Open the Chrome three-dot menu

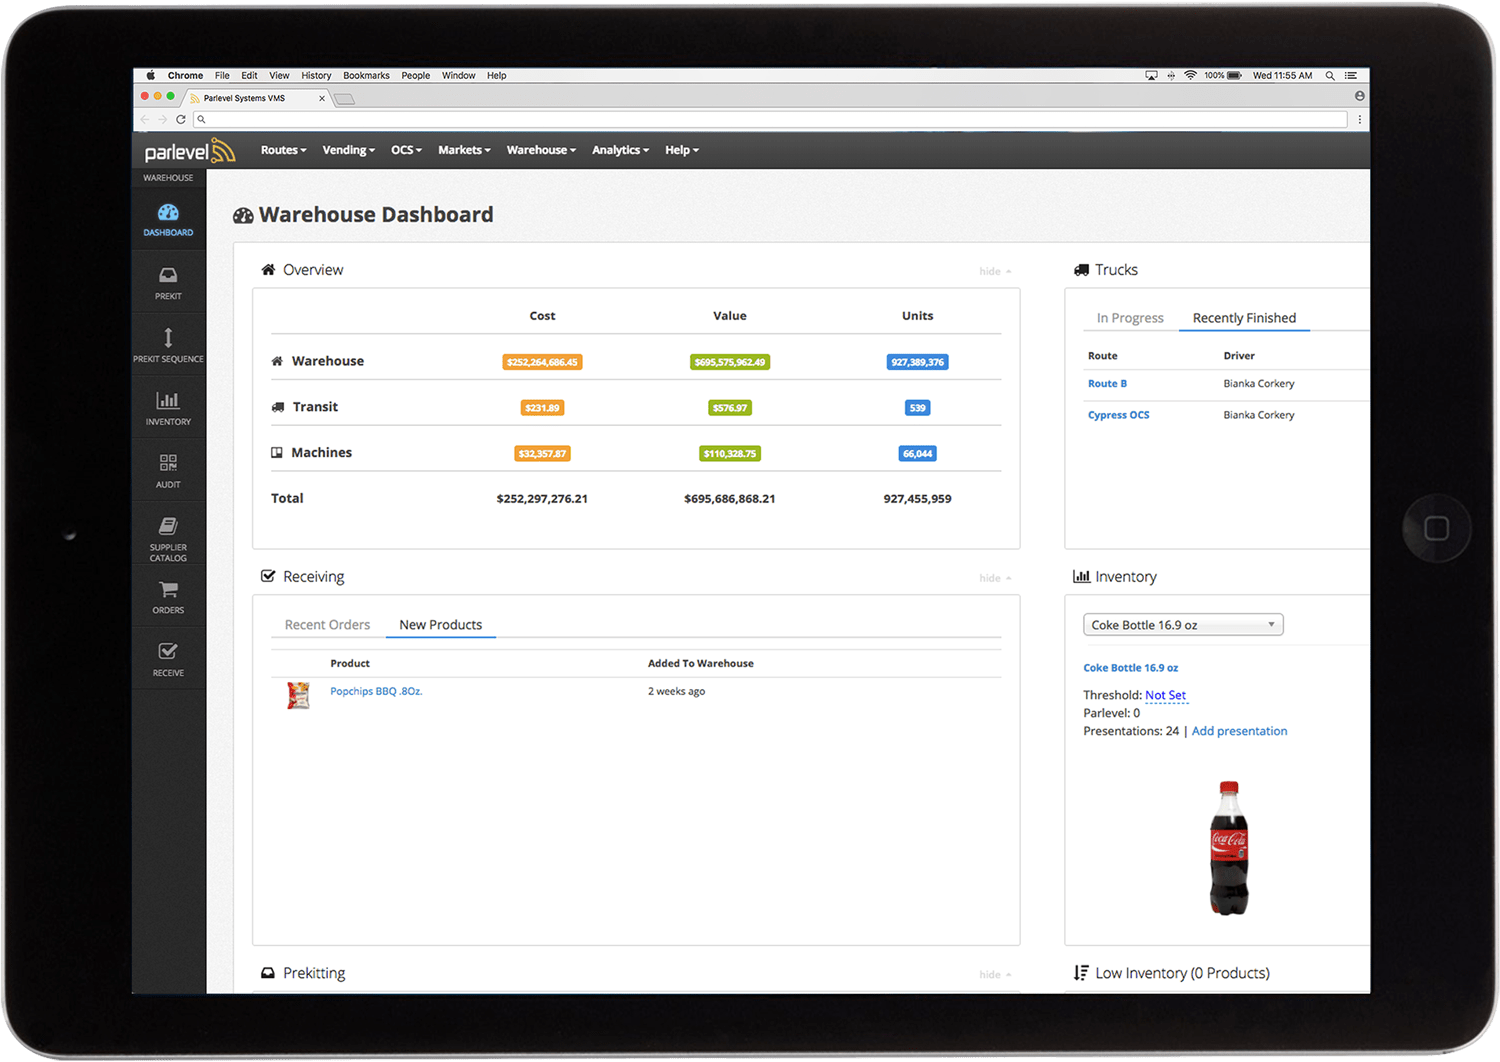(x=1360, y=119)
